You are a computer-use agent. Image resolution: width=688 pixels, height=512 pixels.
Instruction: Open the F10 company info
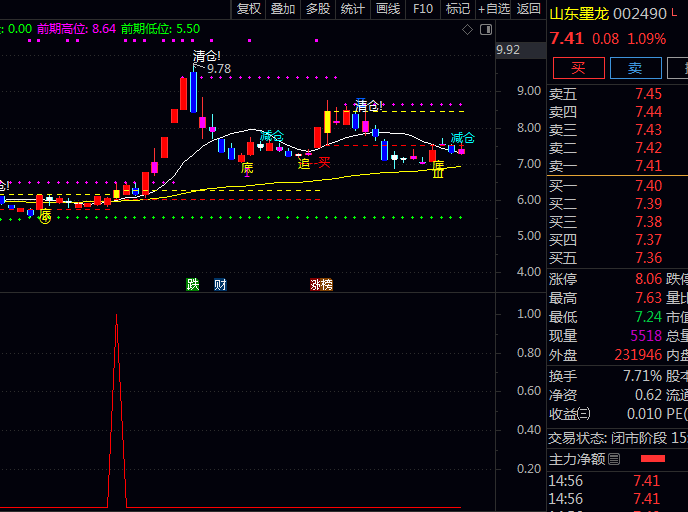(x=423, y=9)
